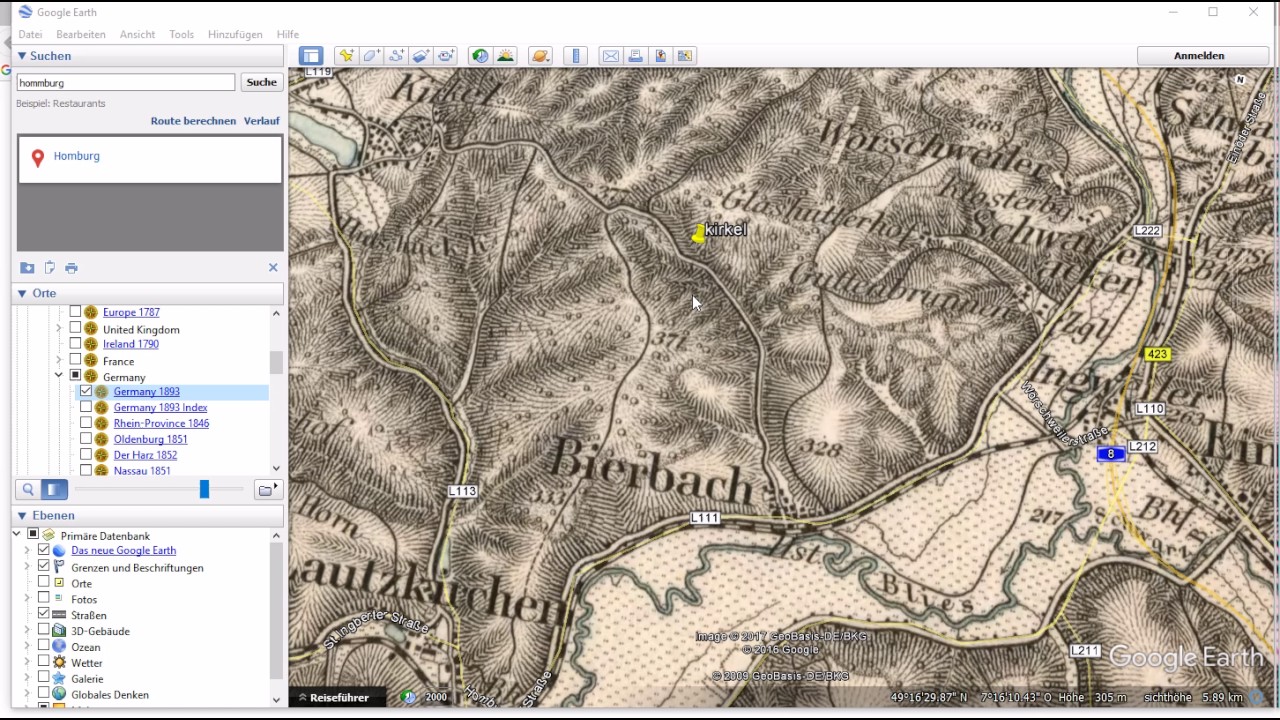Collapse the Suchen panel
The width and height of the screenshot is (1280, 720).
tap(21, 56)
